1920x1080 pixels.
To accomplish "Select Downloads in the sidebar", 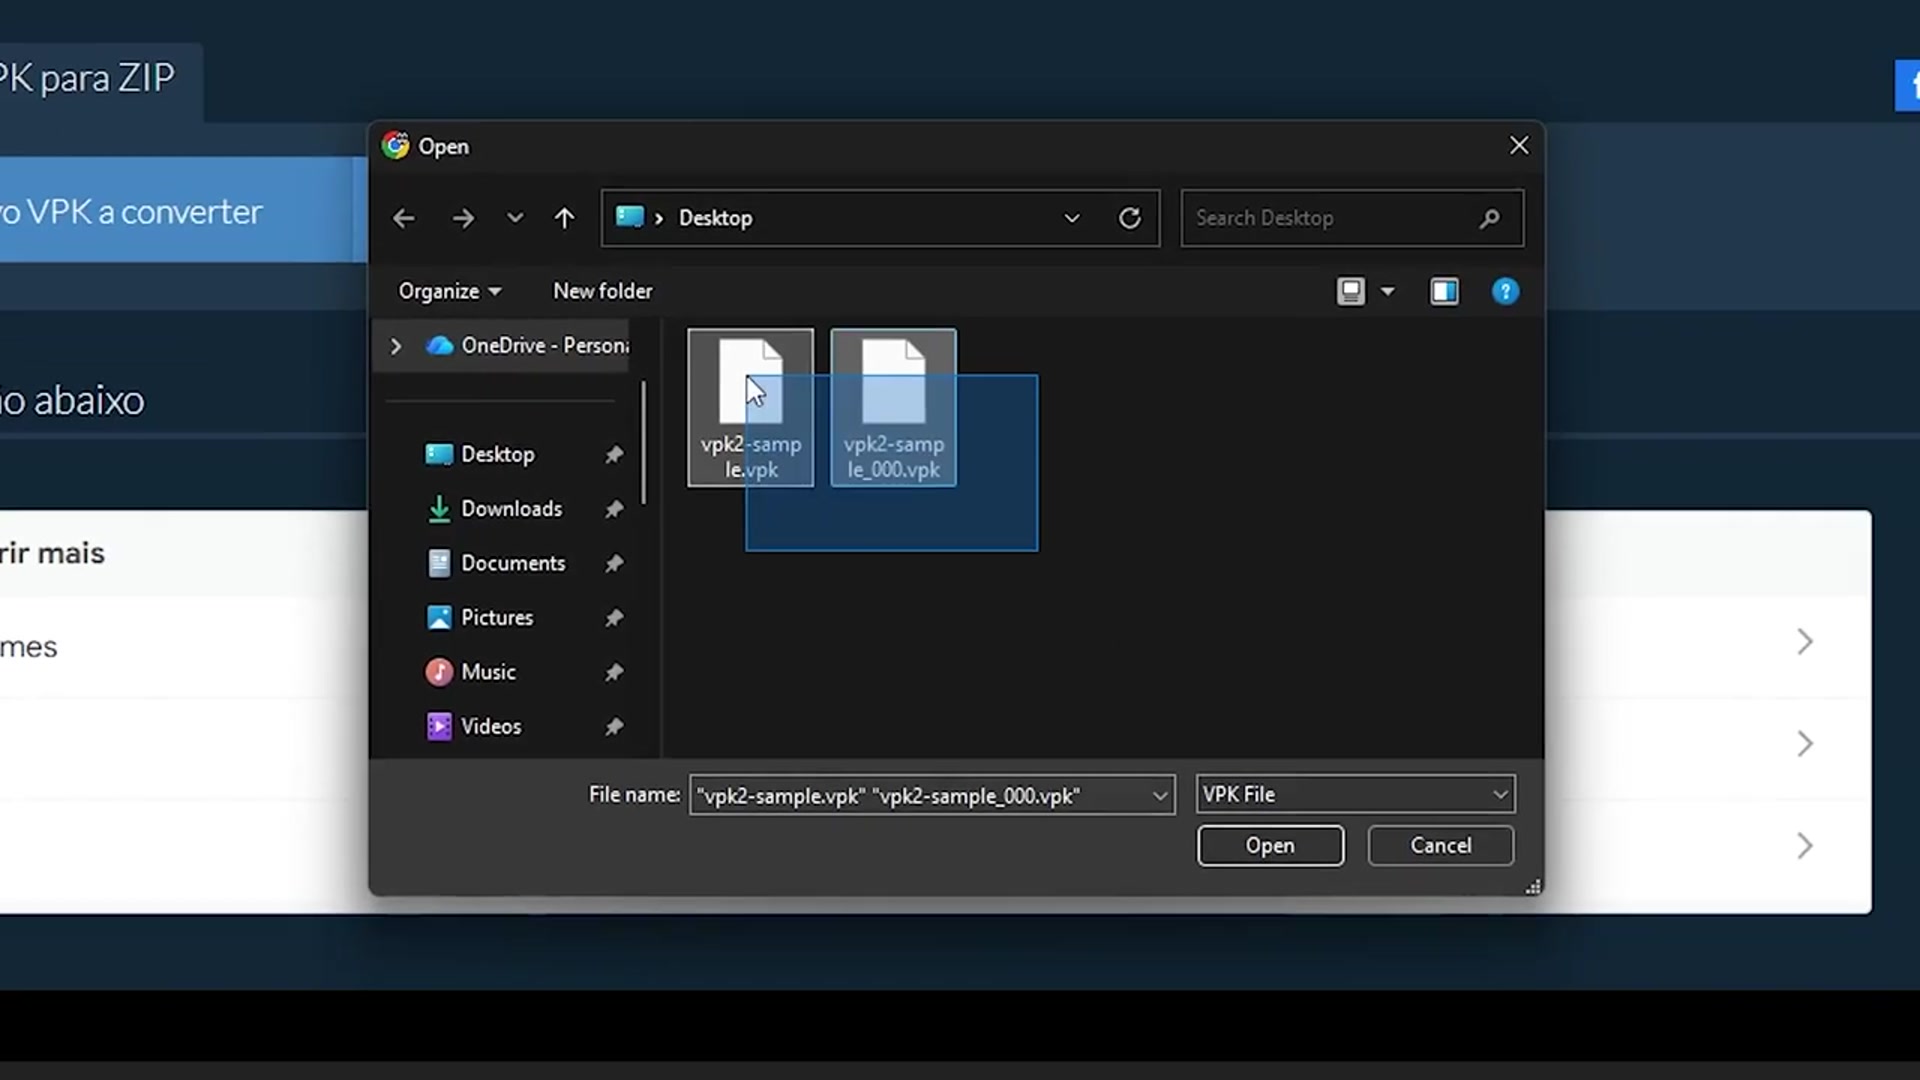I will 511,509.
